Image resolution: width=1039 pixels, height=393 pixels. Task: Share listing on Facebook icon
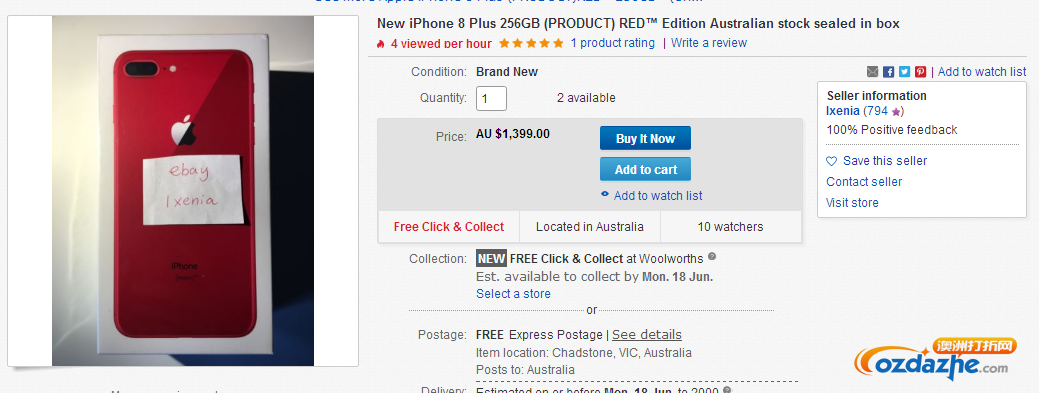[x=889, y=72]
